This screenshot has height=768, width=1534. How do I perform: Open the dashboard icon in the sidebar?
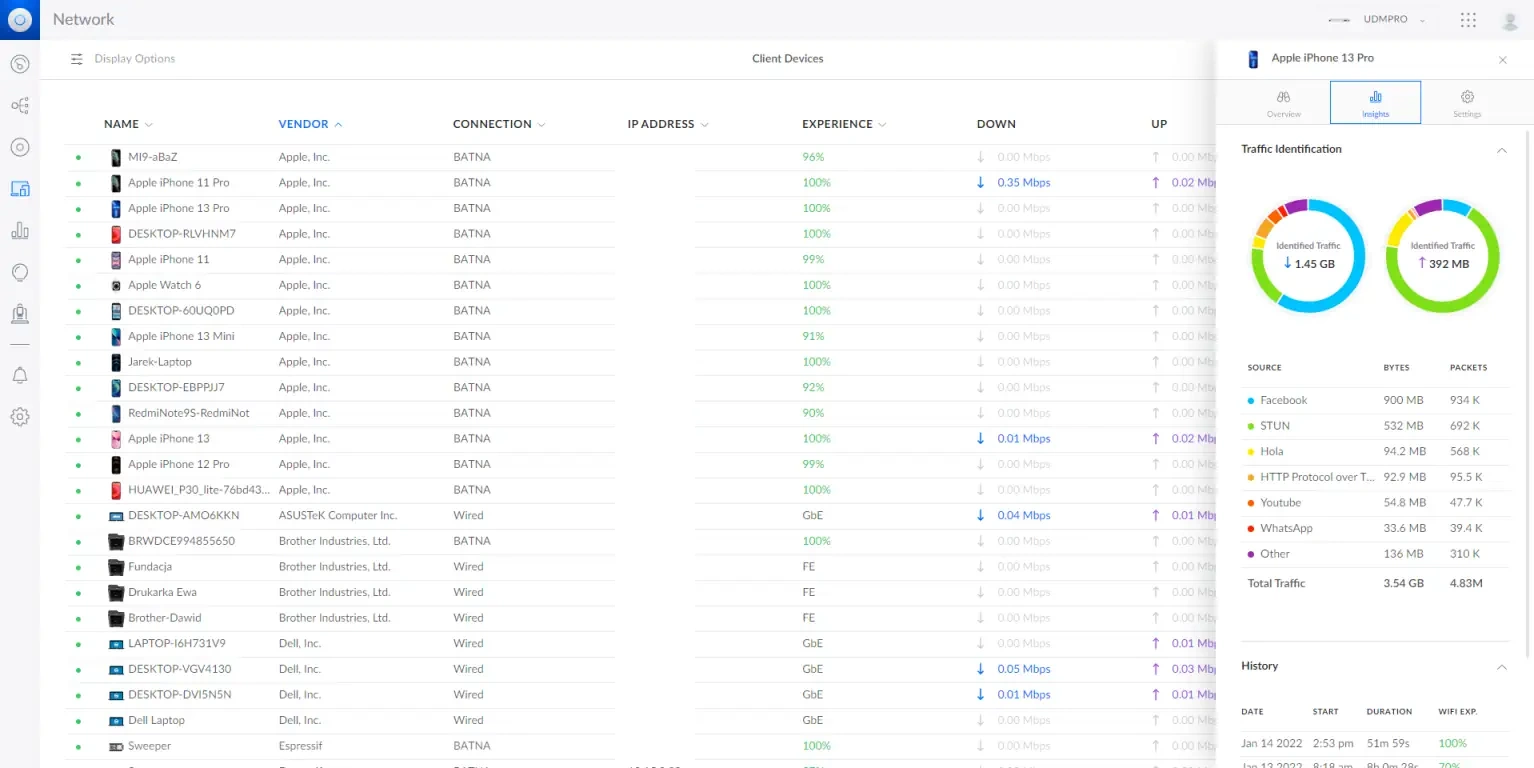tap(19, 64)
